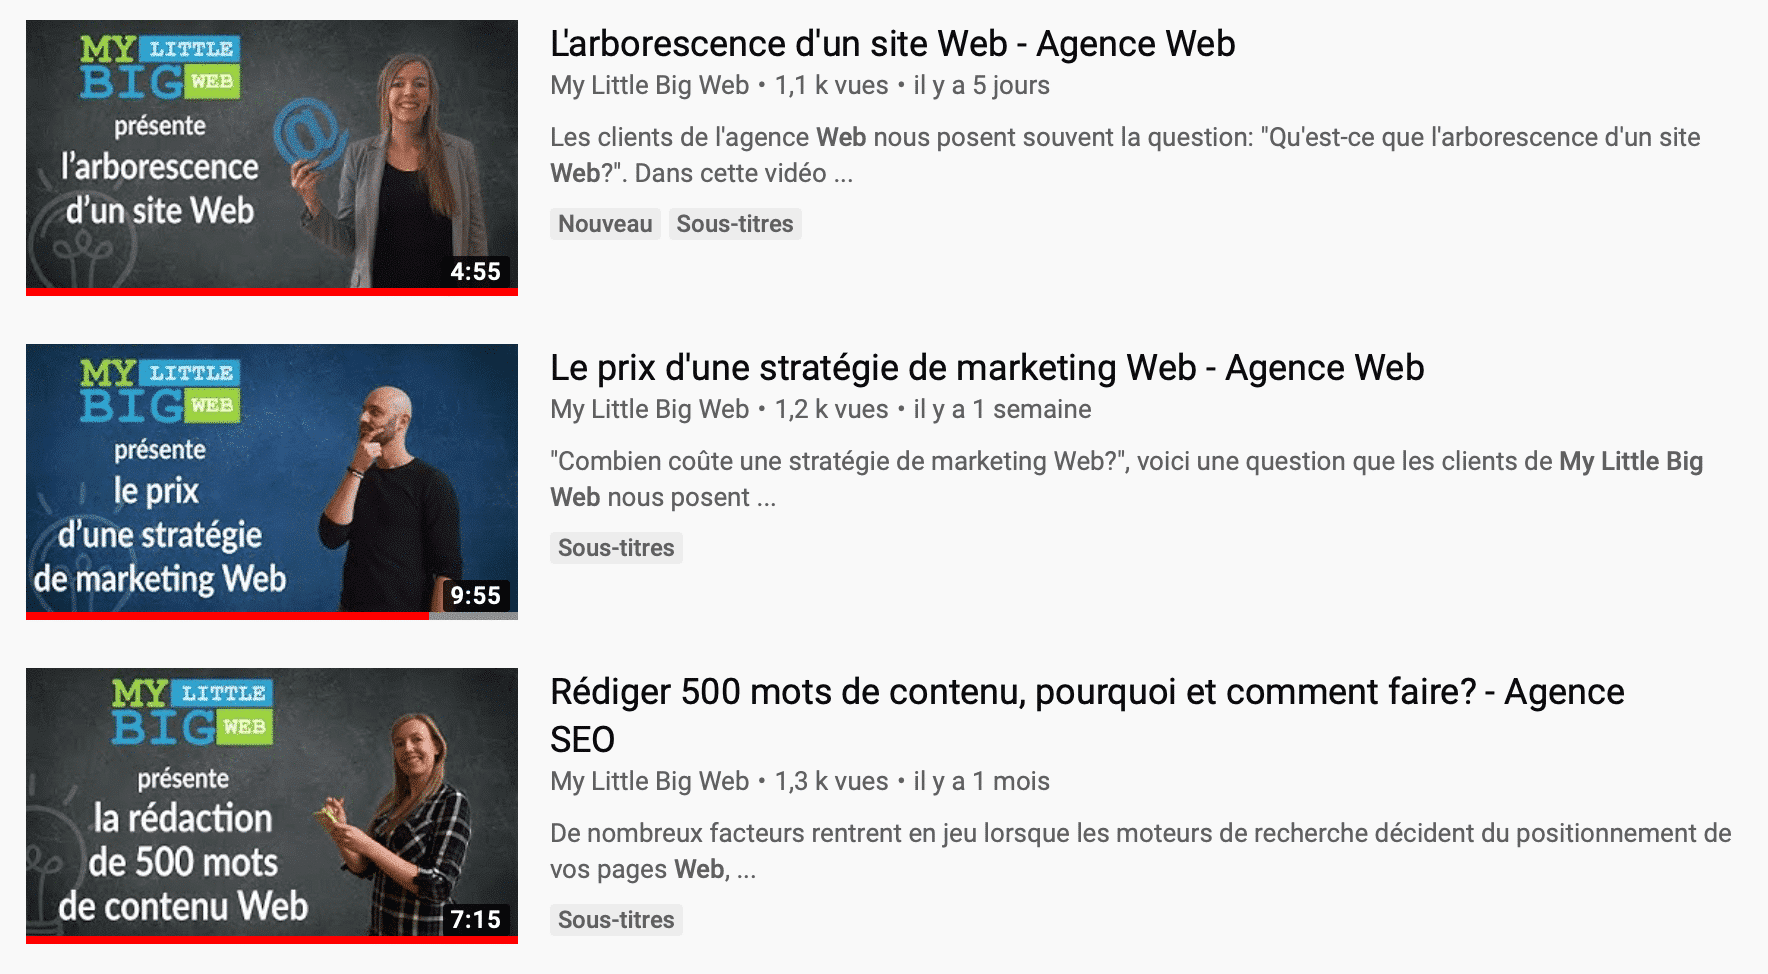Click Sous-titres badge on 500 mots video
The image size is (1768, 974).
tap(616, 920)
